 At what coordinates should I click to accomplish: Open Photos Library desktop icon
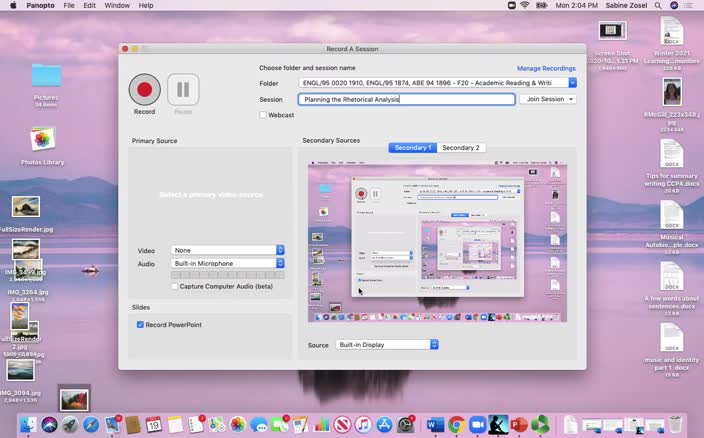pyautogui.click(x=42, y=140)
